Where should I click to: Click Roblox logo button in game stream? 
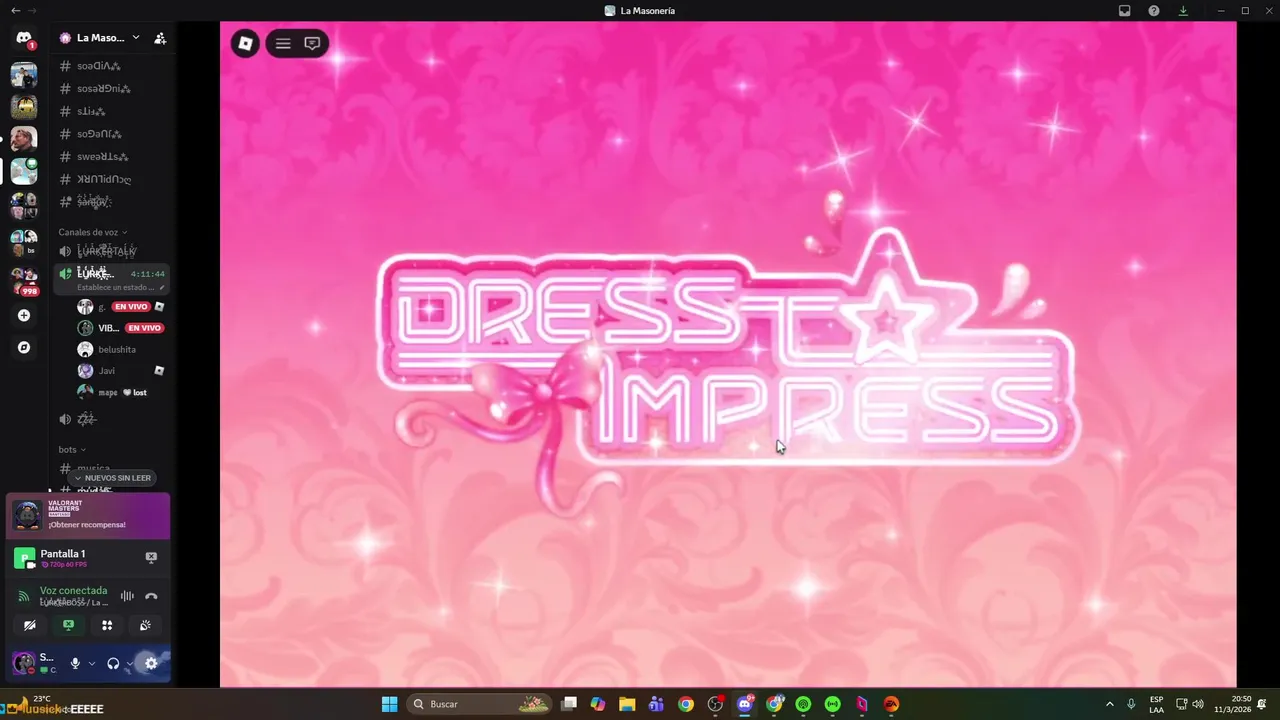click(245, 43)
